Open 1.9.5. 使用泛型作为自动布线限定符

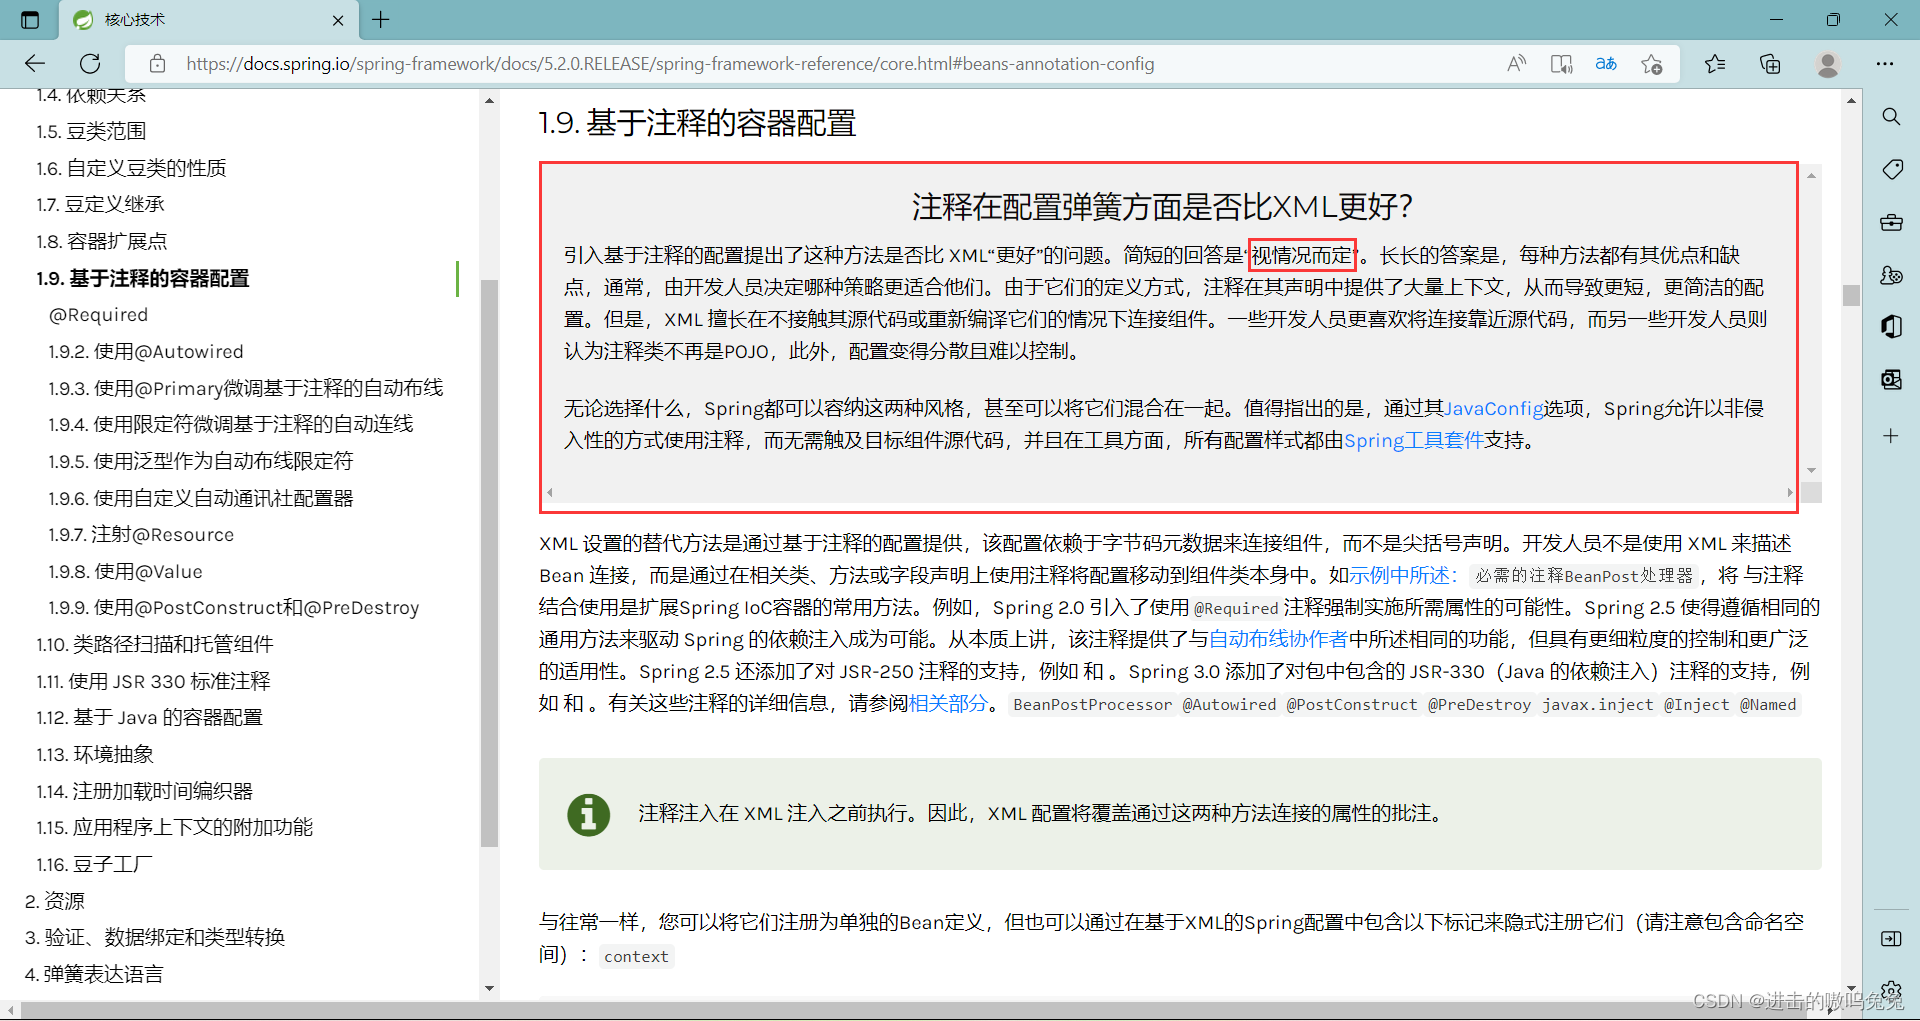coord(201,461)
